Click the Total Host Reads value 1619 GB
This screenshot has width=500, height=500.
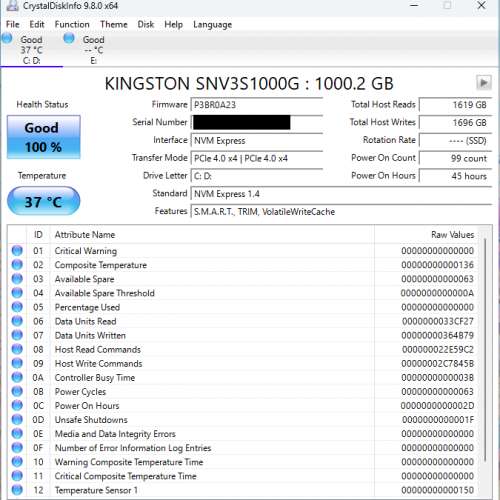(x=455, y=105)
